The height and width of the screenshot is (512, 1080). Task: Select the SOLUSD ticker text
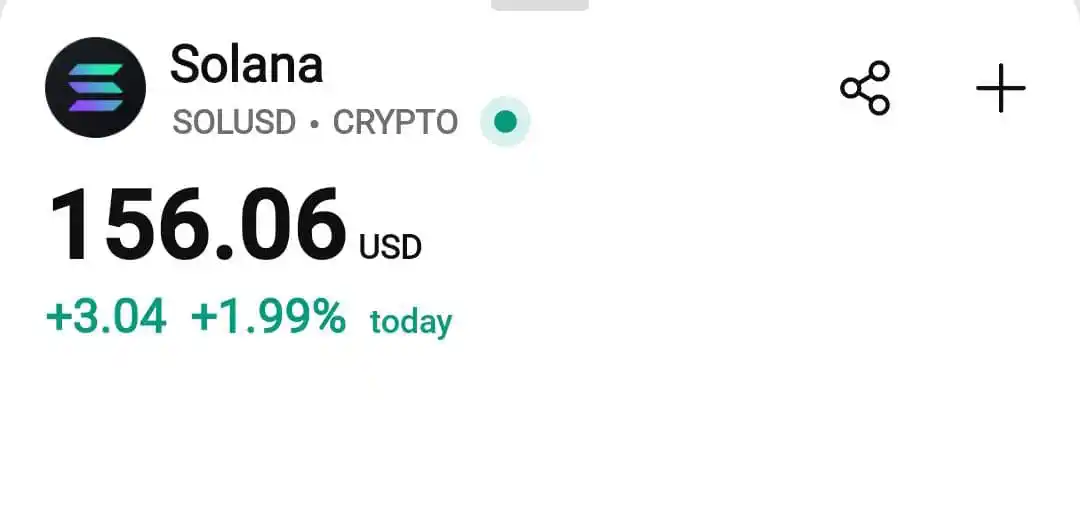click(x=234, y=123)
